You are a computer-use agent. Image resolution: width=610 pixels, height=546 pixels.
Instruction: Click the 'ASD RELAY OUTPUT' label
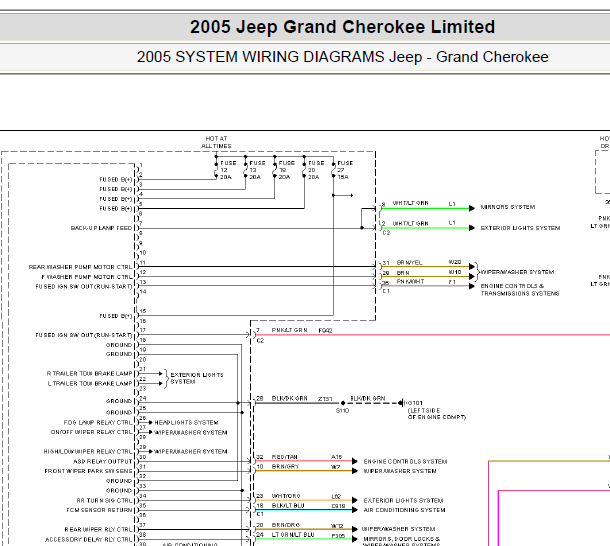(x=103, y=462)
